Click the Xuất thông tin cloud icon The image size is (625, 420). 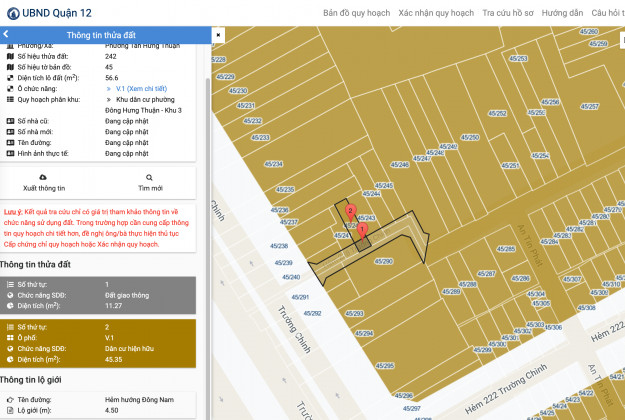(x=43, y=177)
